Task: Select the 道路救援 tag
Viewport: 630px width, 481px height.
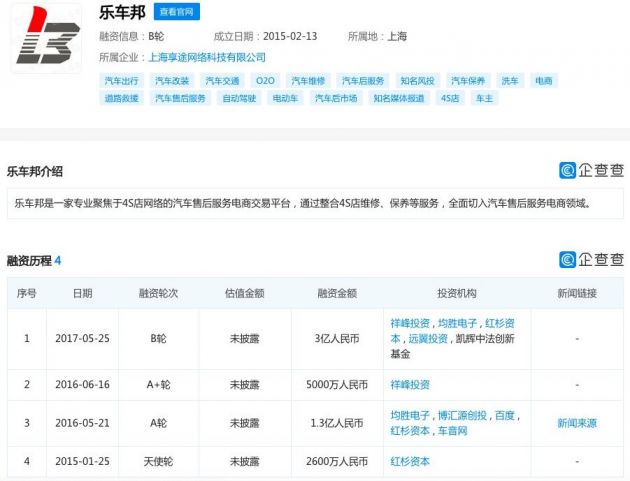Action: coord(121,98)
